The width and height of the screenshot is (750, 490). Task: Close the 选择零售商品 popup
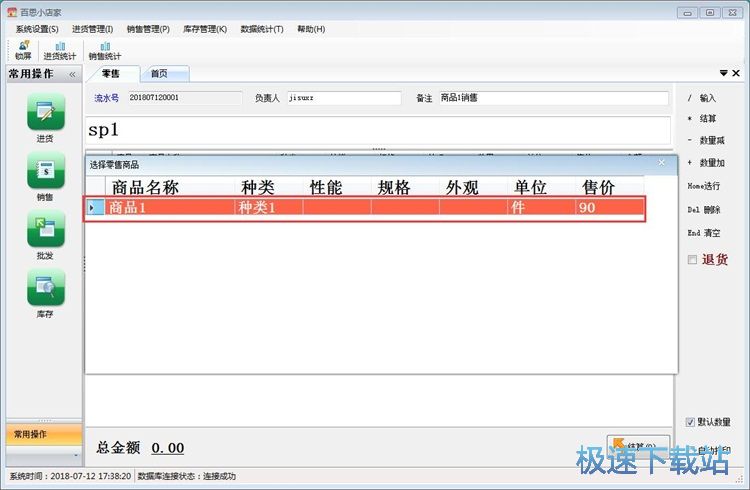click(x=662, y=163)
